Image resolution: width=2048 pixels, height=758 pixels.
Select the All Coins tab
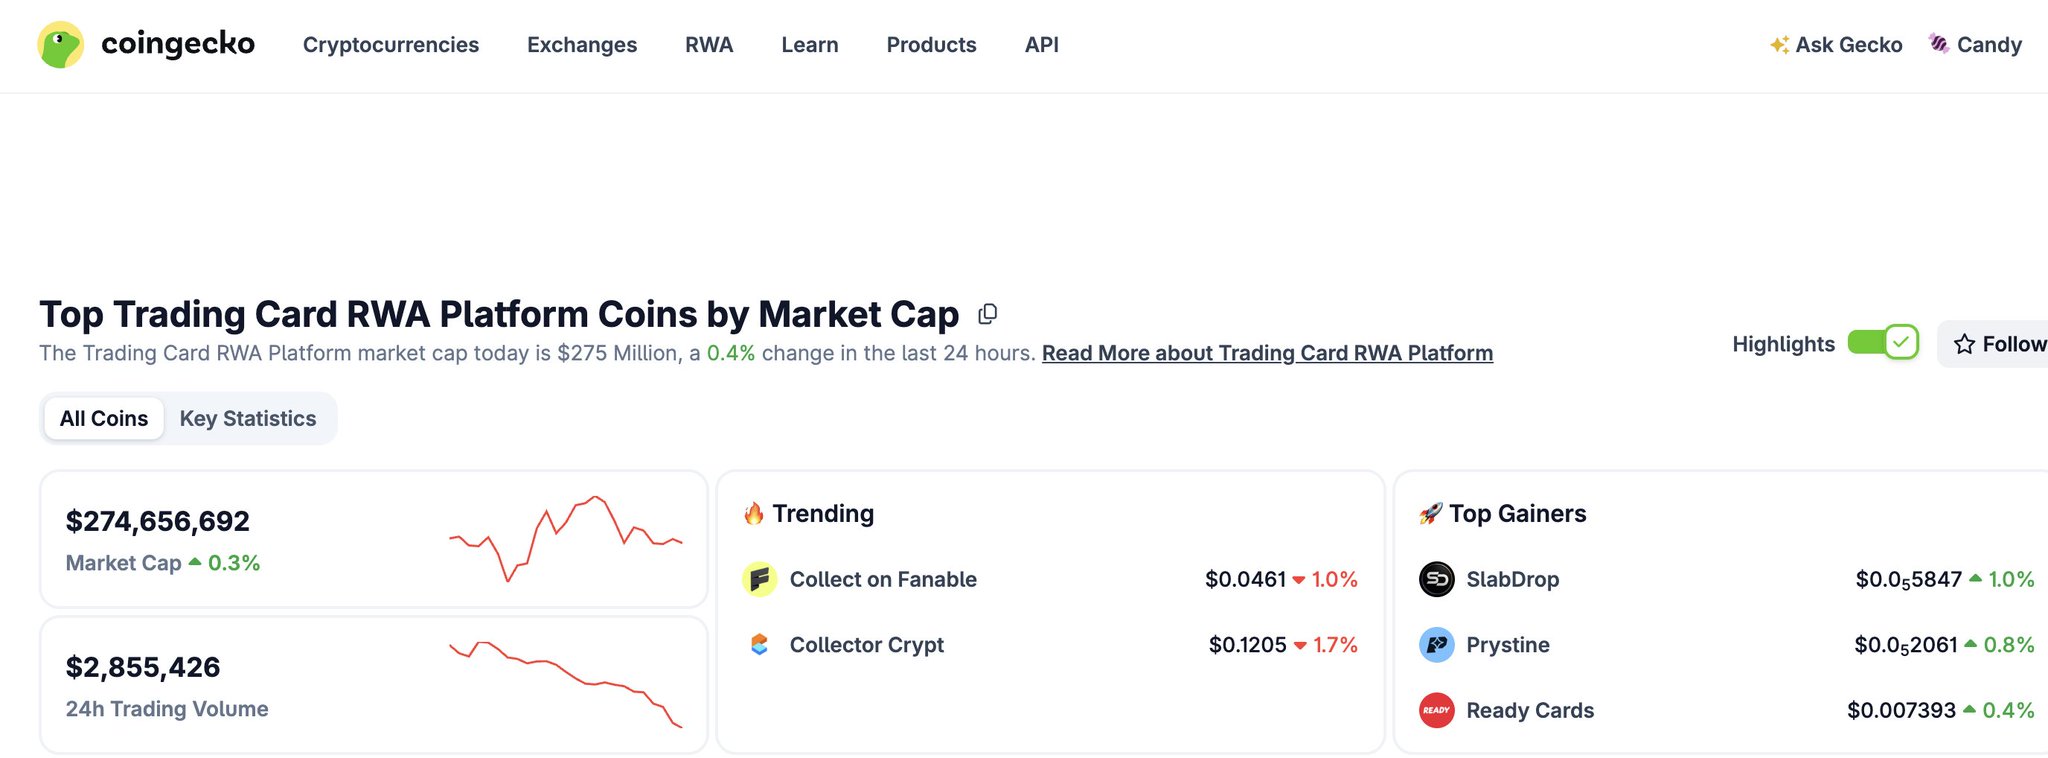(x=104, y=419)
